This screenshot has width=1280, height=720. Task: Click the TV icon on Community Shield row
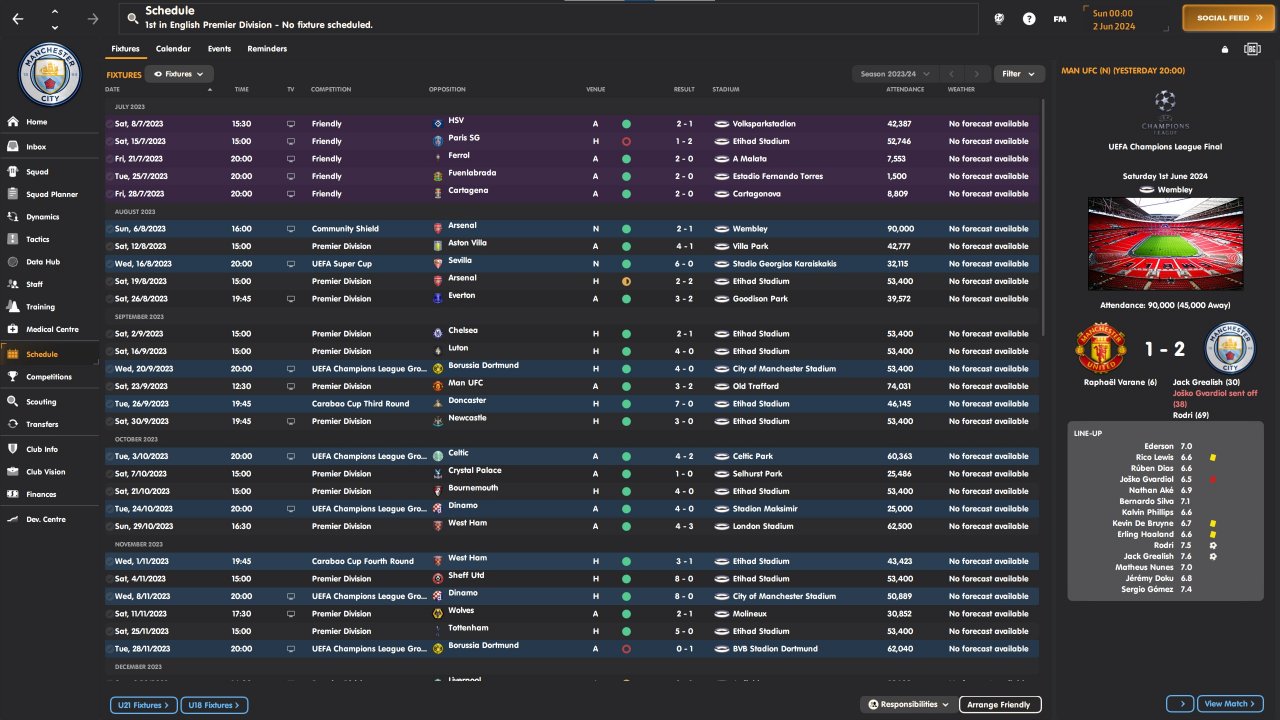point(291,229)
